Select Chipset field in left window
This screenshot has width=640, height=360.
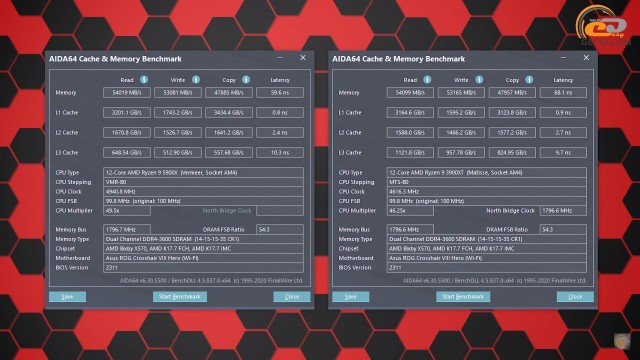(203, 249)
